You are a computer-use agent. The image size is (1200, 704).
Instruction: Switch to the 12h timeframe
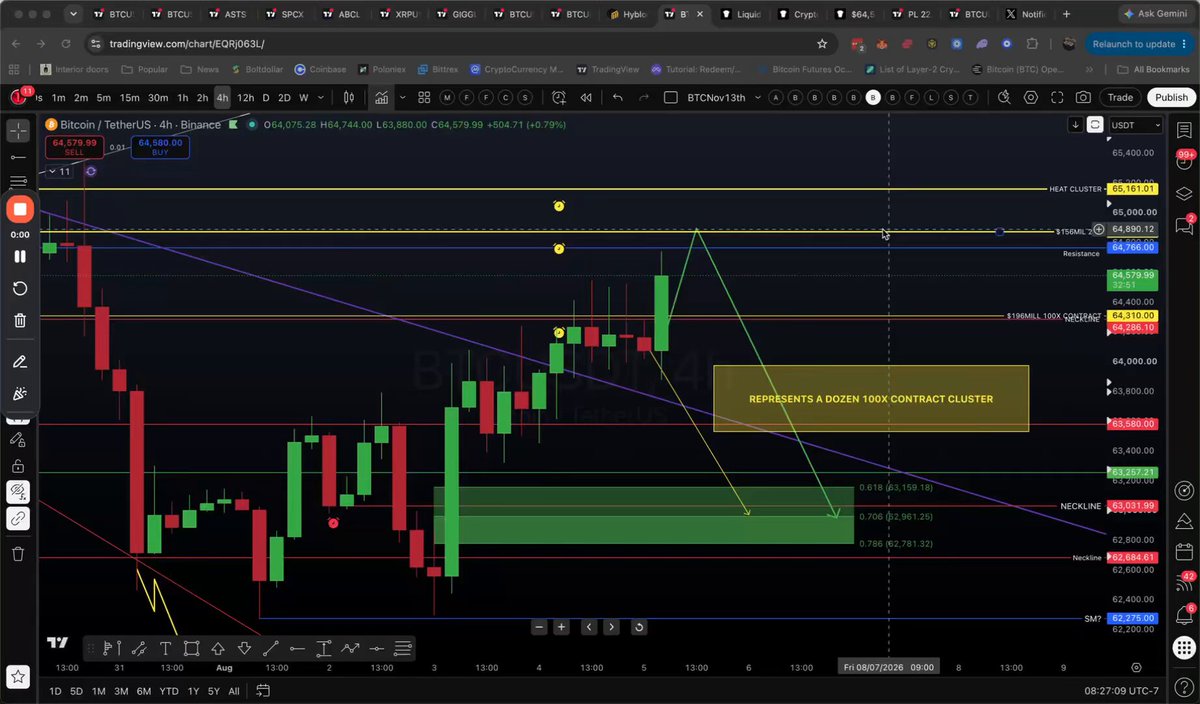click(x=245, y=97)
